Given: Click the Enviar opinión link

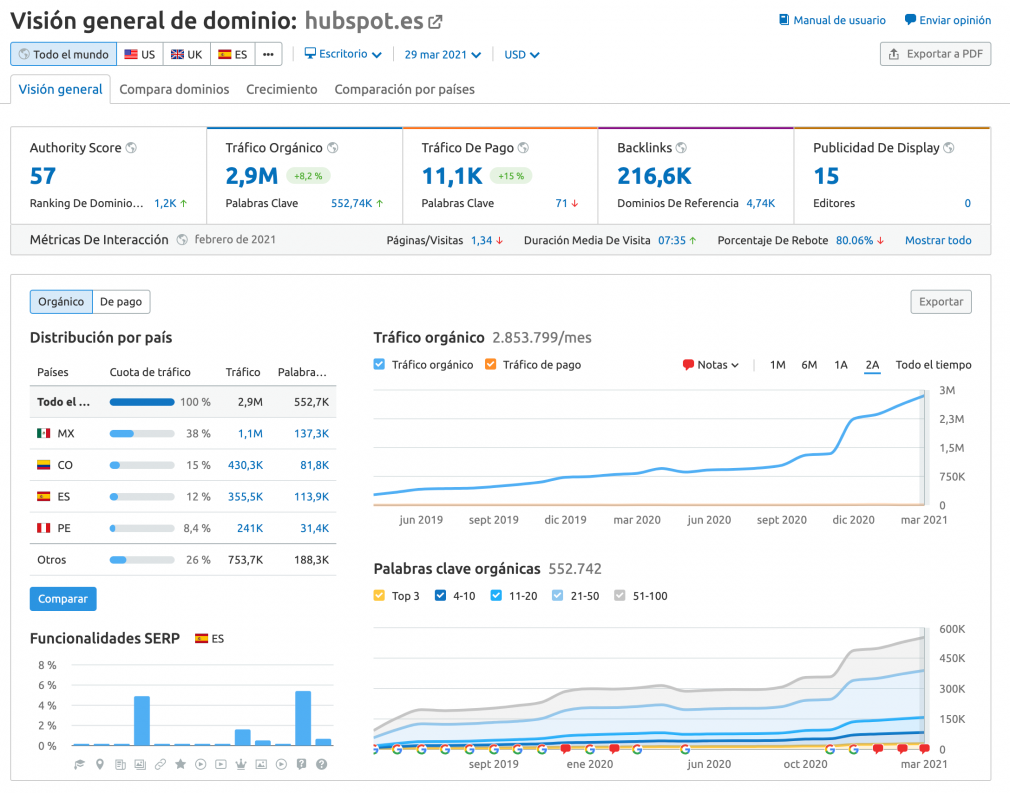Looking at the screenshot, I should click(x=948, y=20).
